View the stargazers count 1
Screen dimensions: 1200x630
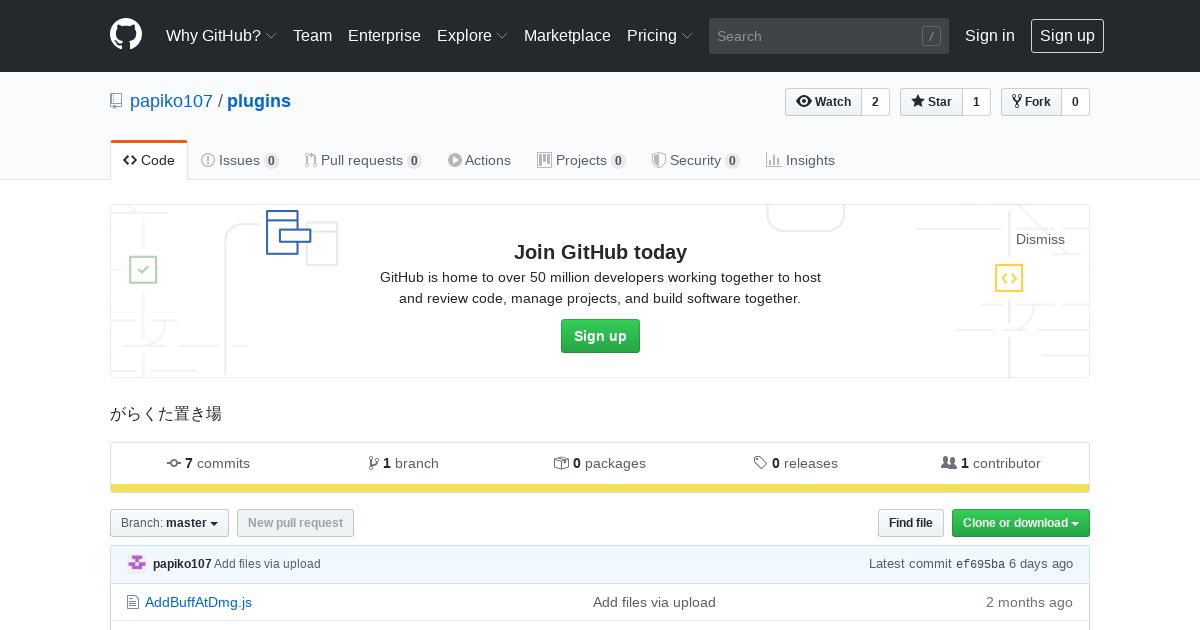(976, 102)
